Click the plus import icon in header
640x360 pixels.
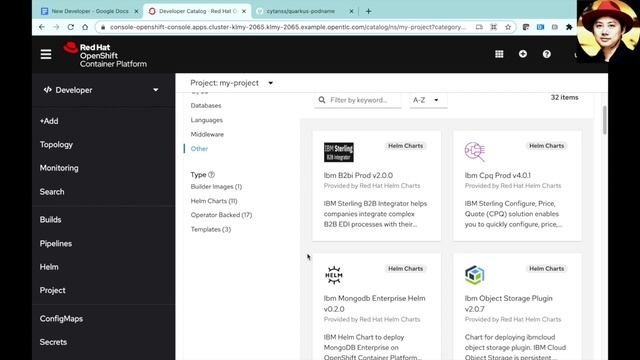523,54
